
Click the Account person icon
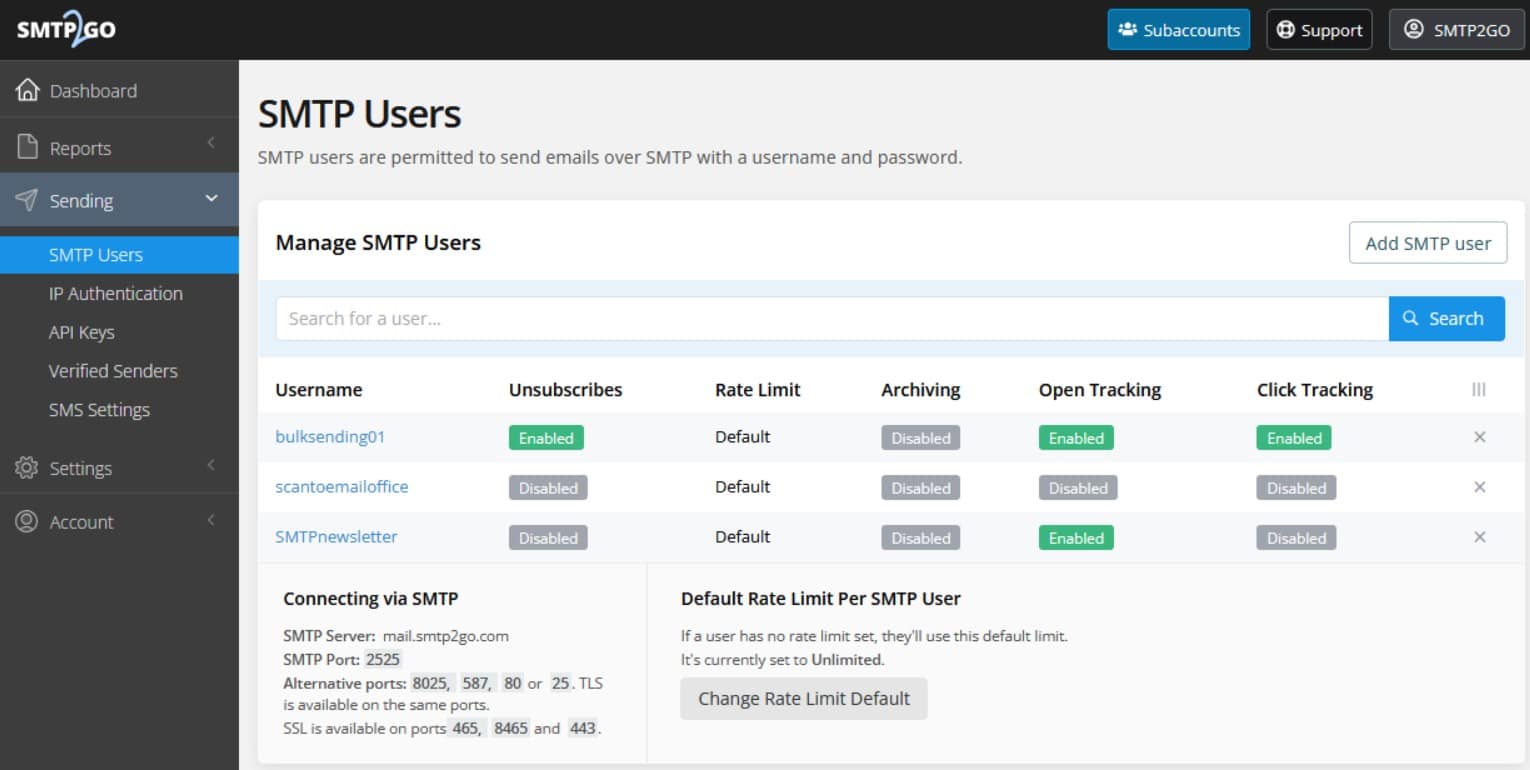(x=27, y=521)
